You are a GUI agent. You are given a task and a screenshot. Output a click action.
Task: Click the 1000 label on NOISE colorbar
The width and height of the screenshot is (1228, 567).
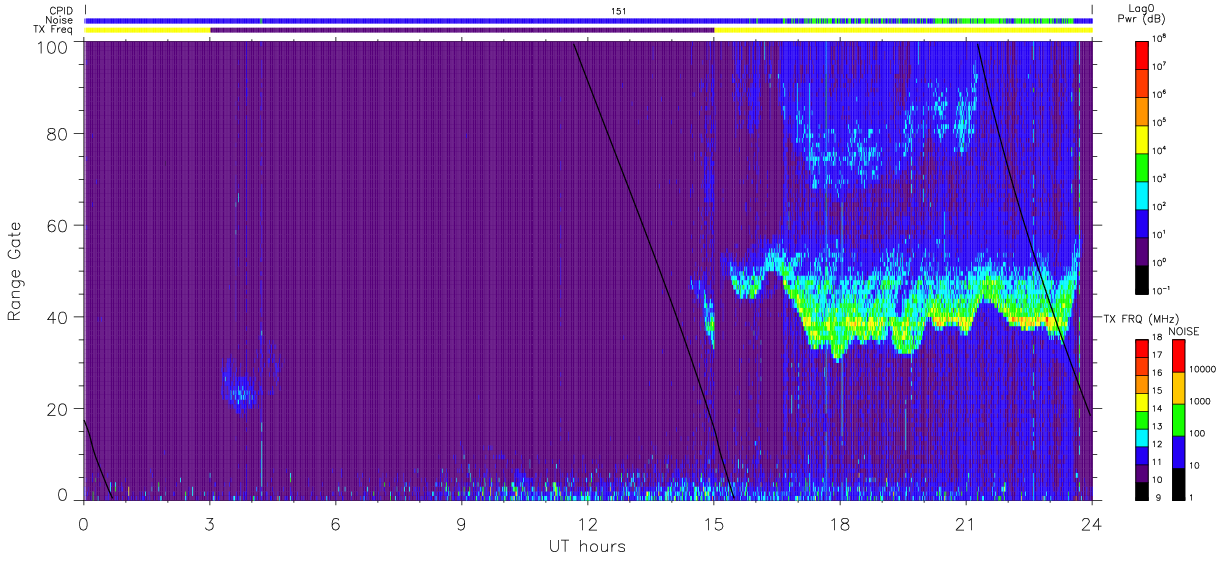pos(1200,400)
